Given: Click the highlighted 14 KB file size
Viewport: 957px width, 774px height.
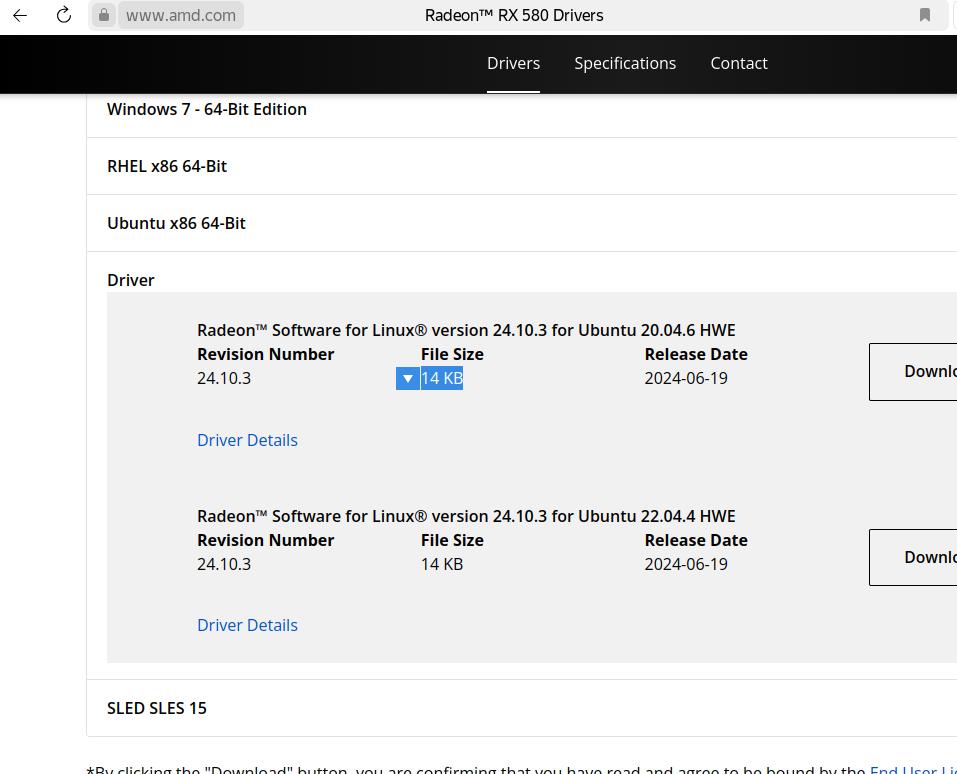Looking at the screenshot, I should (442, 378).
